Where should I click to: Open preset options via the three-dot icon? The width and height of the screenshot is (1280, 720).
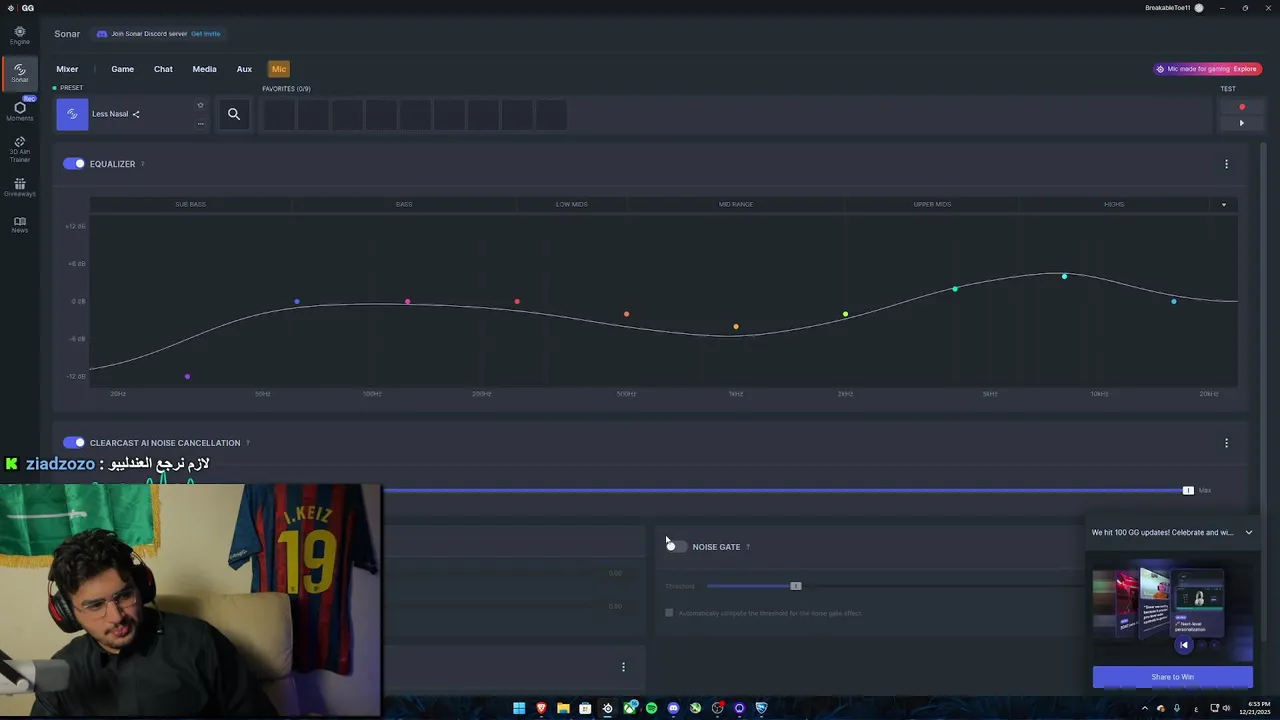point(200,124)
